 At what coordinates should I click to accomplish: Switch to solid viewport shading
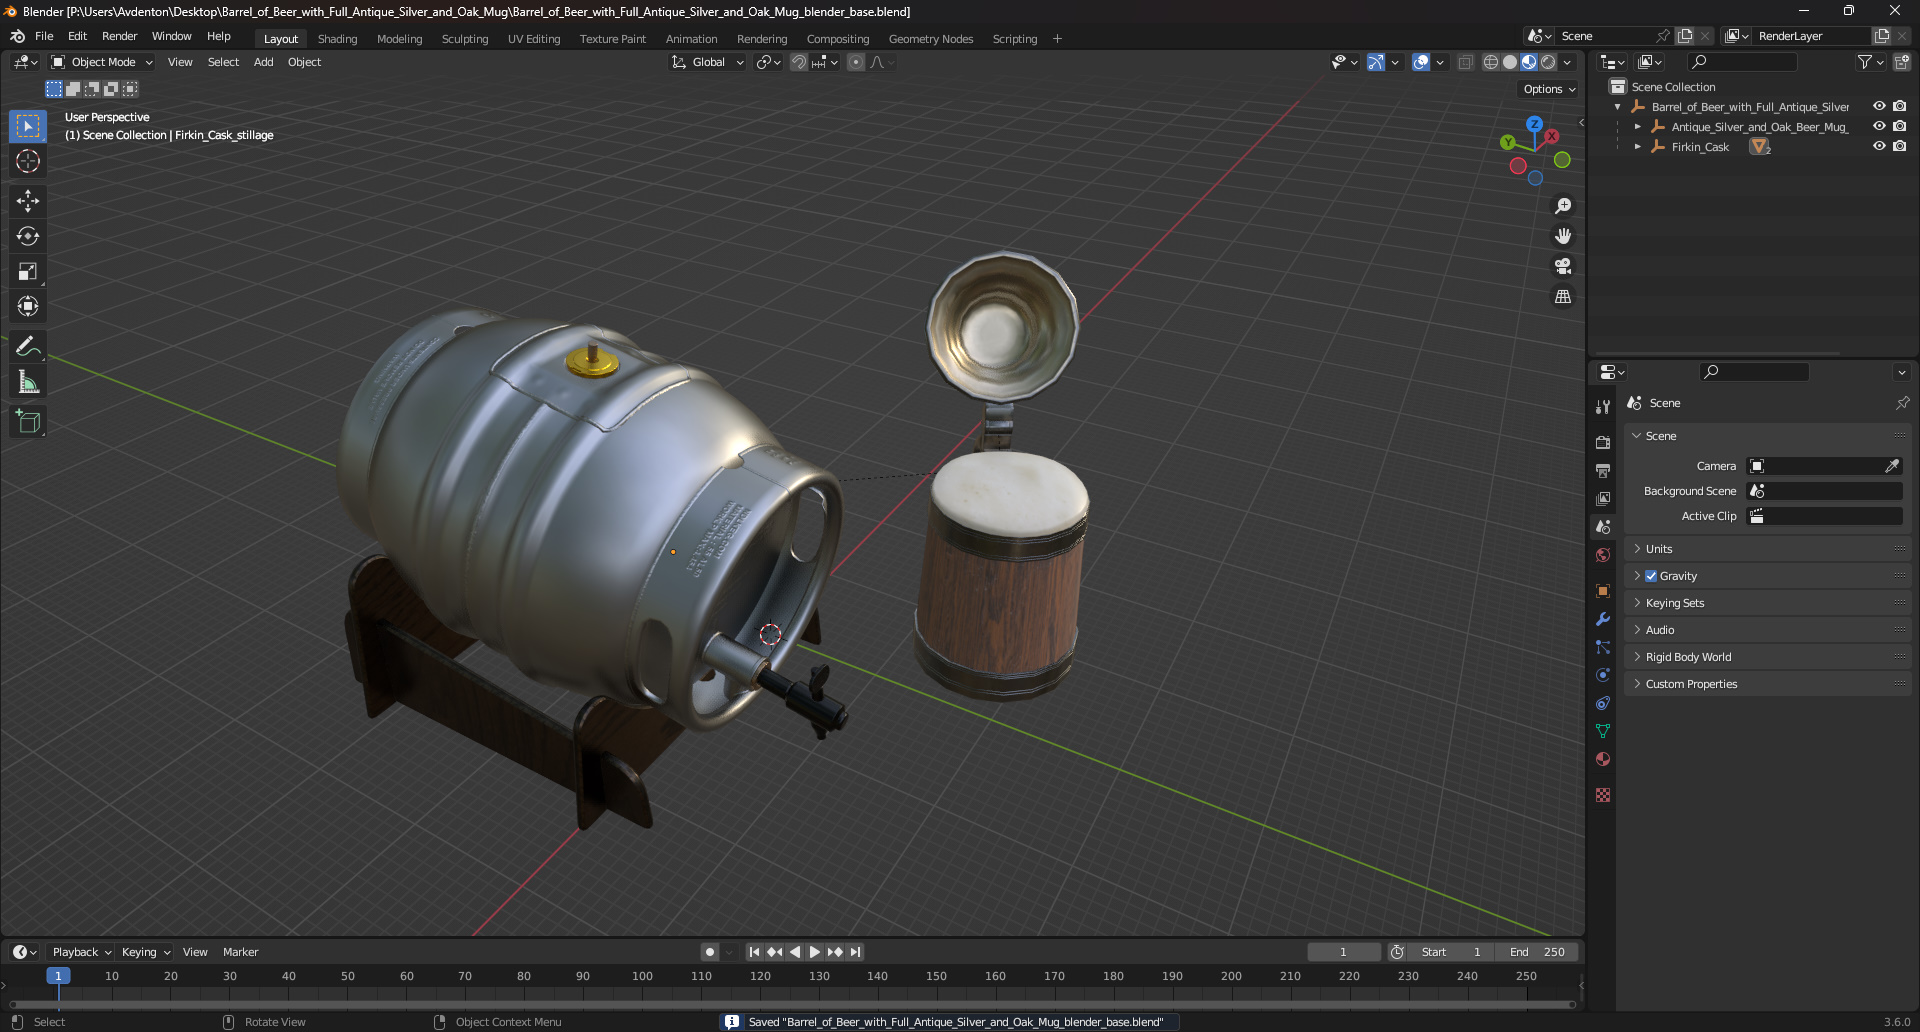click(1510, 62)
